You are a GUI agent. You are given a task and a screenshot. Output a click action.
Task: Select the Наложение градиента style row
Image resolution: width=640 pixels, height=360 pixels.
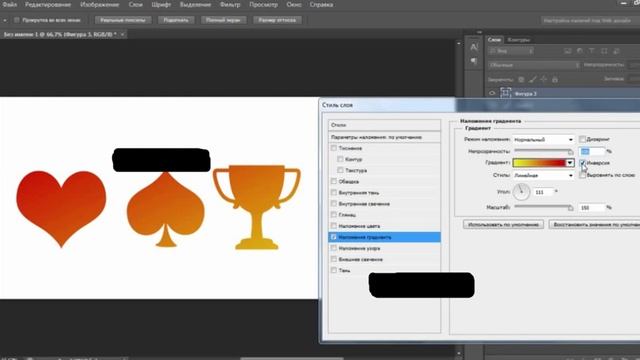(x=384, y=237)
